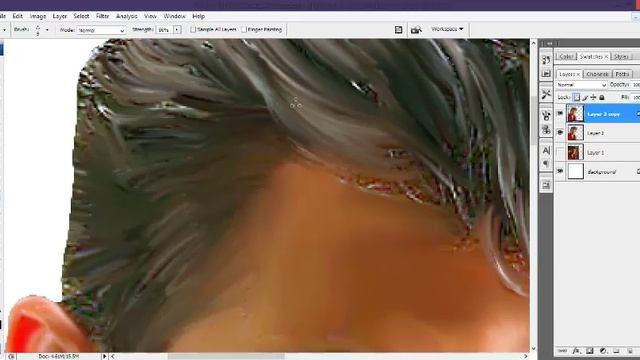Open the History panel icon in dock
Screen dimensions: 640x360
[x=546, y=60]
